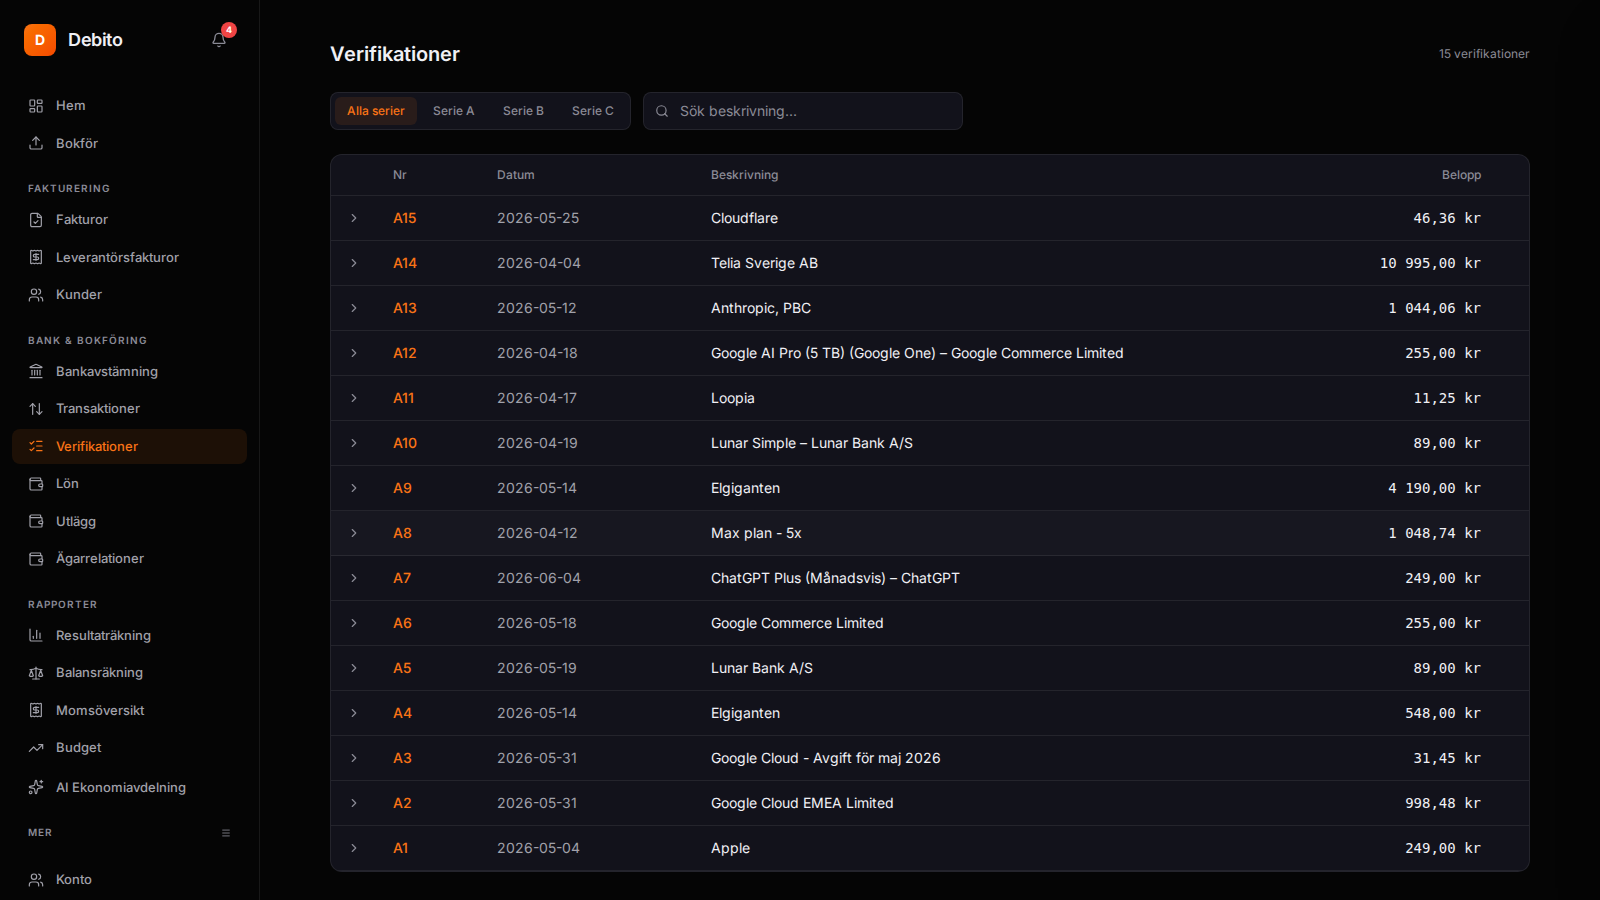
Task: Open Bokför in the sidebar
Action: point(129,144)
